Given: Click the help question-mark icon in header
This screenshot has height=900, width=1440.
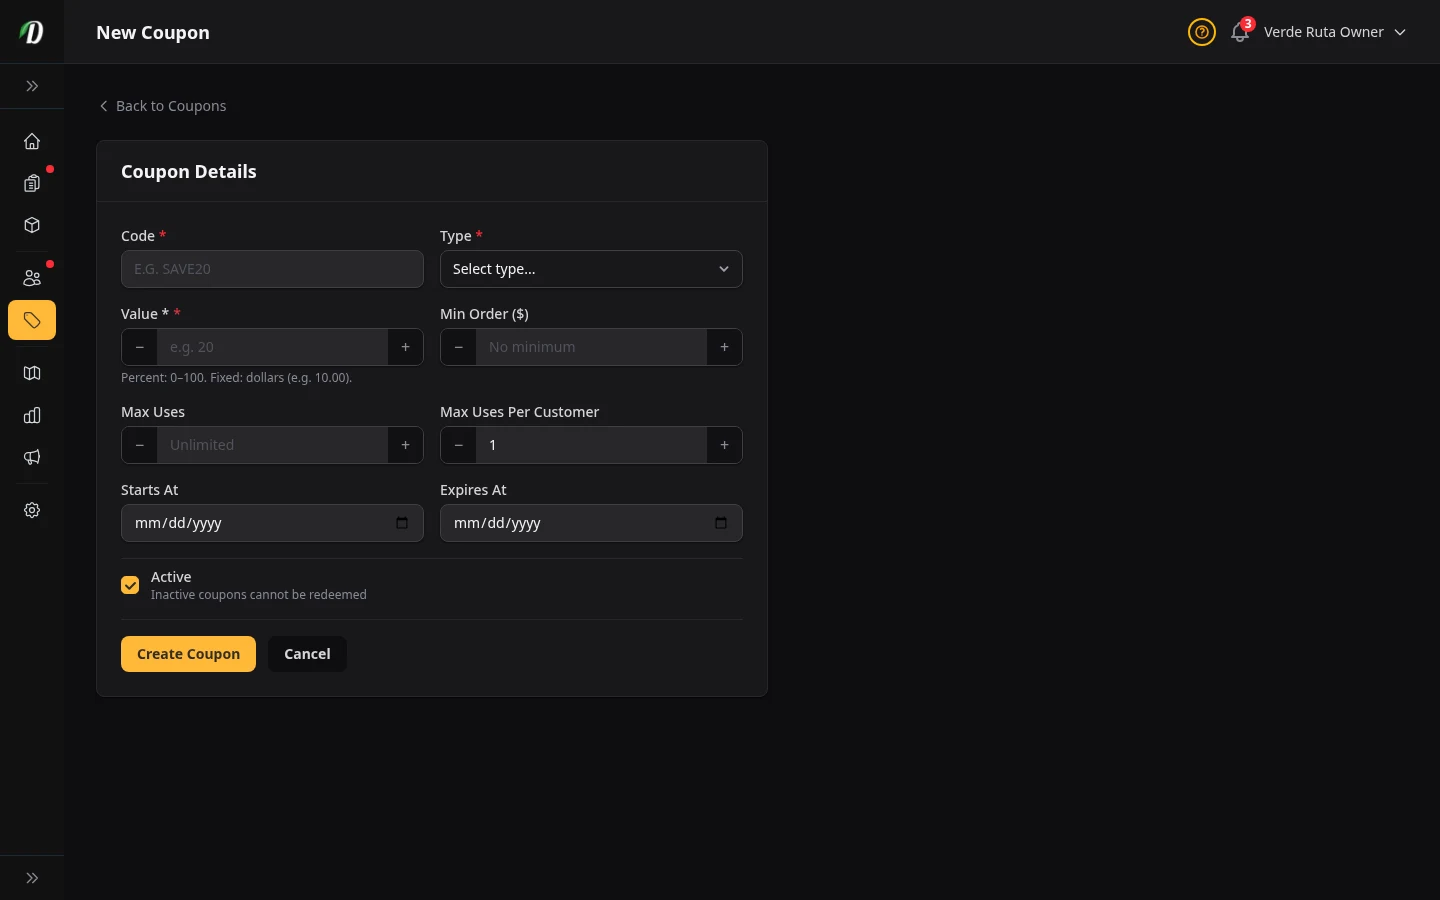Looking at the screenshot, I should (x=1202, y=32).
